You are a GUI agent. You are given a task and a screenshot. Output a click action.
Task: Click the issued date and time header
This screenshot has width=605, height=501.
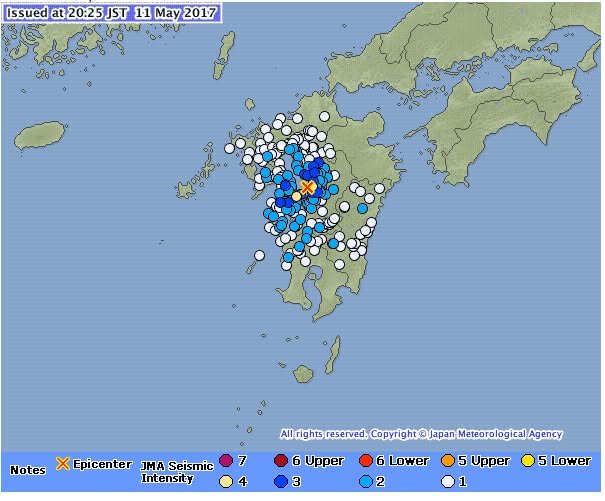[x=111, y=13]
